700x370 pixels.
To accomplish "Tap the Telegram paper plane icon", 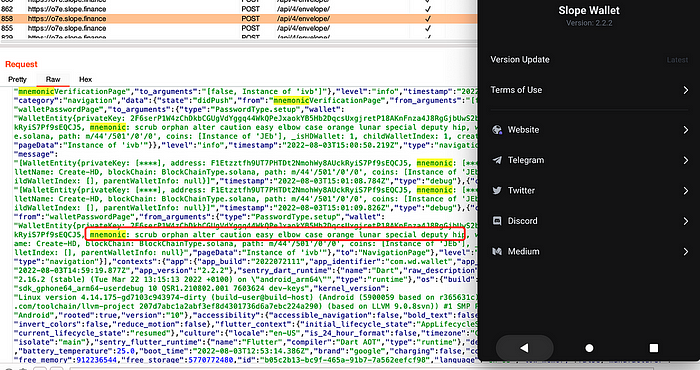I will [x=497, y=160].
